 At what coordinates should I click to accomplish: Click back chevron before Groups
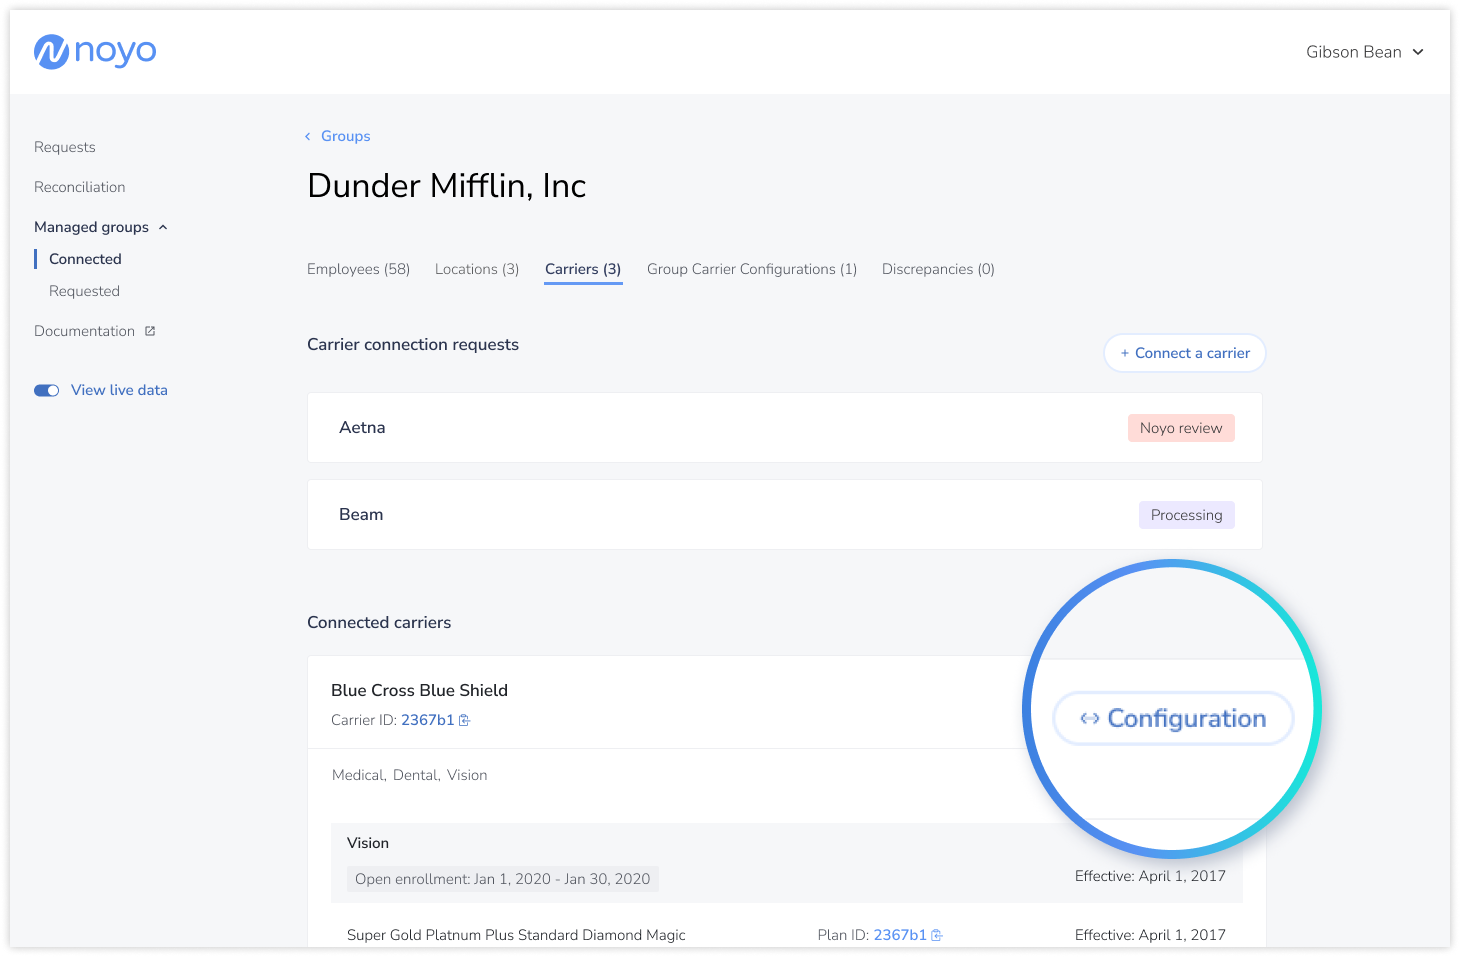pyautogui.click(x=308, y=136)
